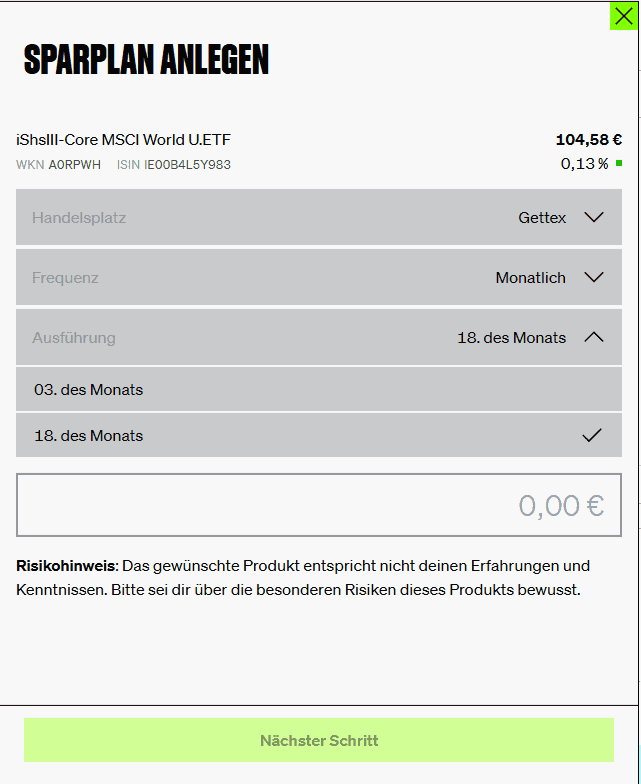Open the Handelsplatz dropdown label
Viewport: 641px width, 784px height.
tap(79, 218)
